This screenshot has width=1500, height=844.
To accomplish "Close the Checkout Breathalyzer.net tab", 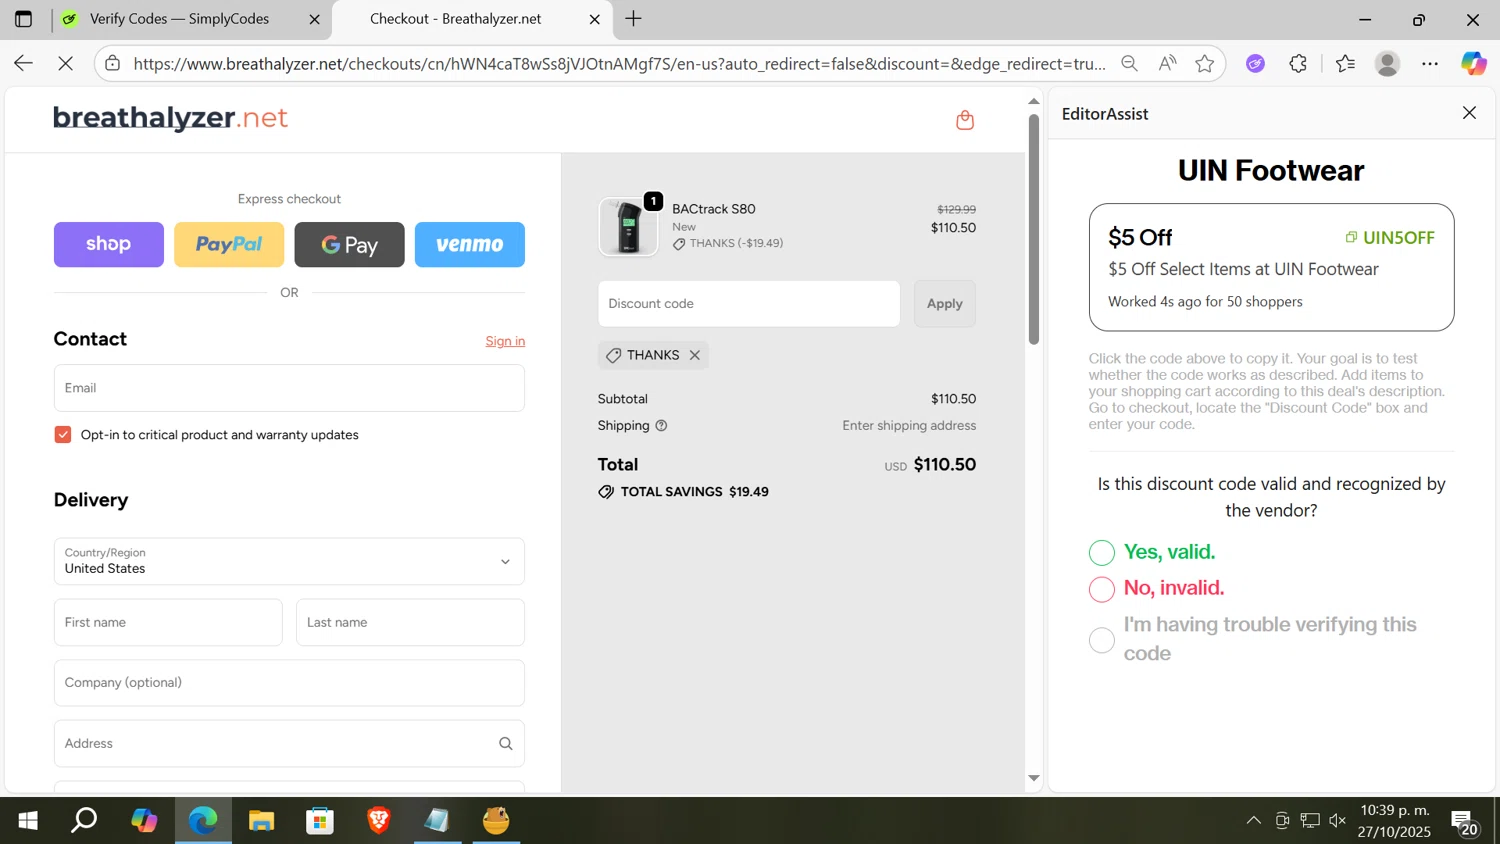I will pyautogui.click(x=595, y=19).
